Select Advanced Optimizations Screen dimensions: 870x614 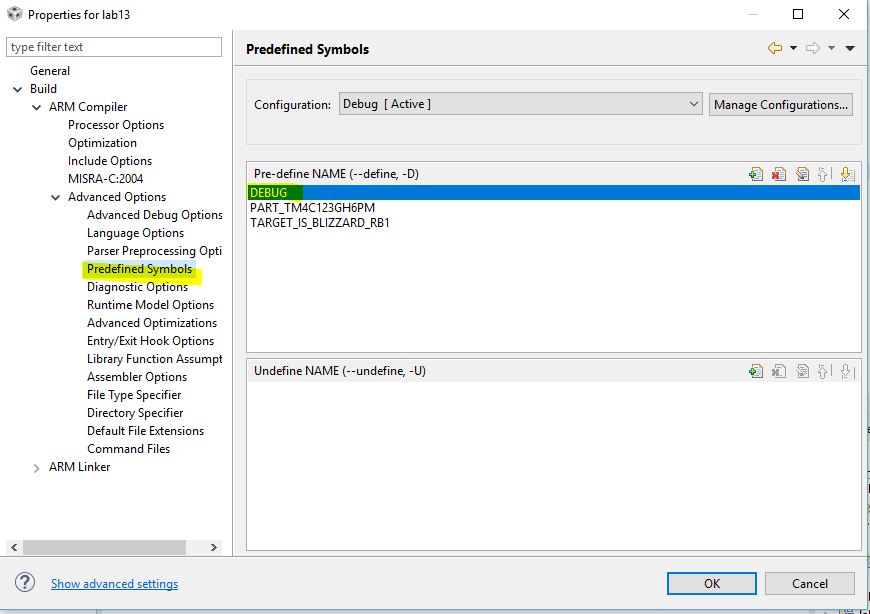point(152,323)
